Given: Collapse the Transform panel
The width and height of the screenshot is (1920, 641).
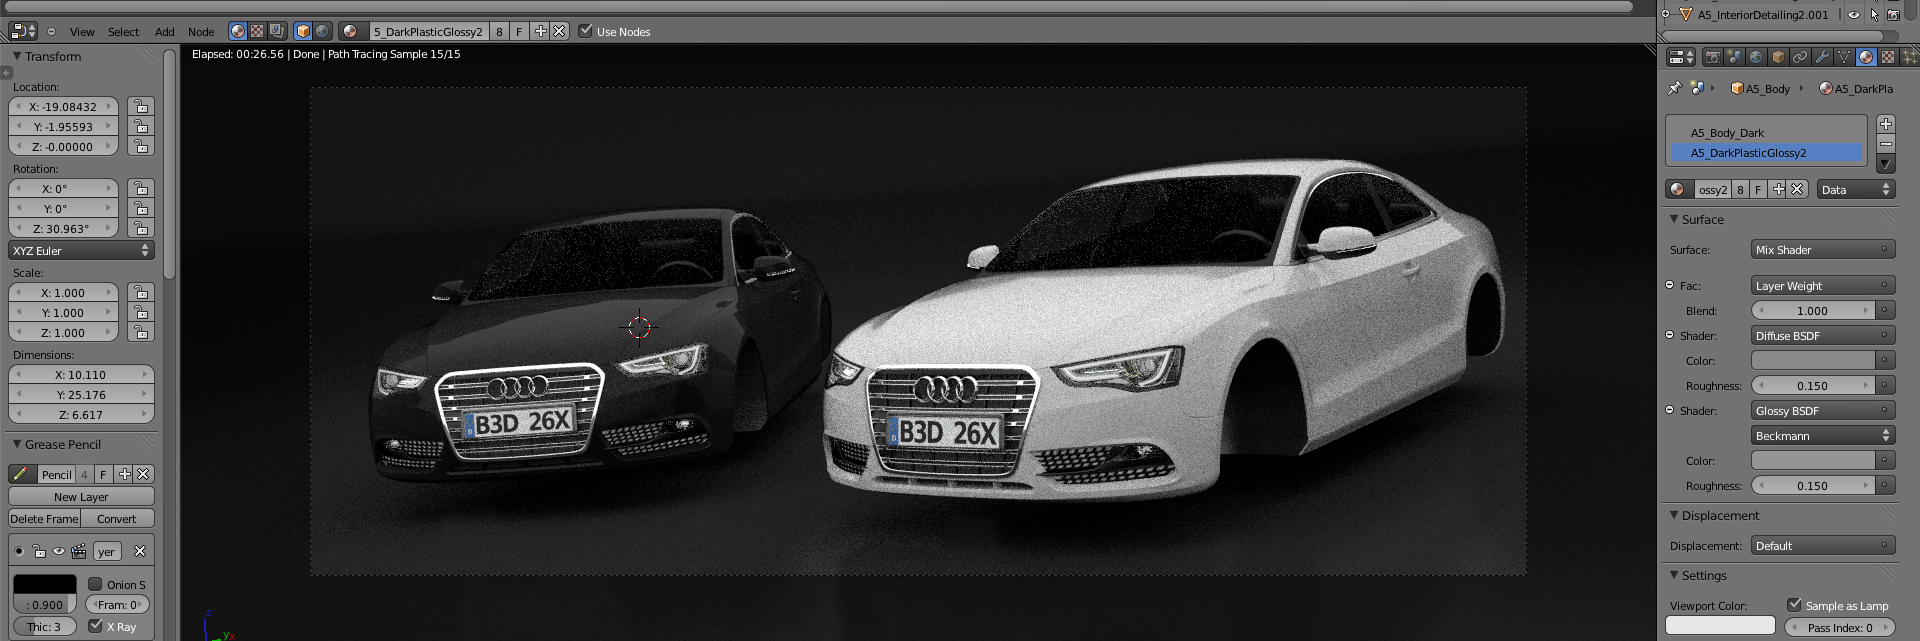Looking at the screenshot, I should 17,56.
